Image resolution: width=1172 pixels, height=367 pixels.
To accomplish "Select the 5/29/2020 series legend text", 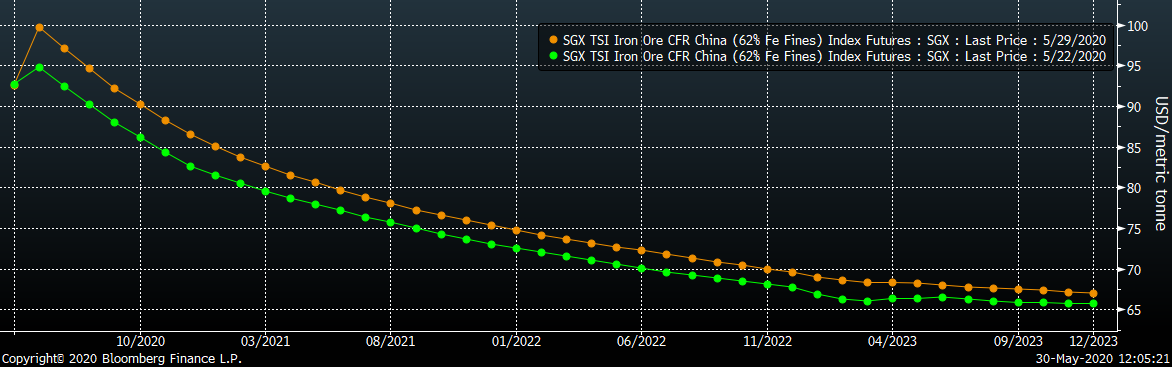I will coord(834,39).
